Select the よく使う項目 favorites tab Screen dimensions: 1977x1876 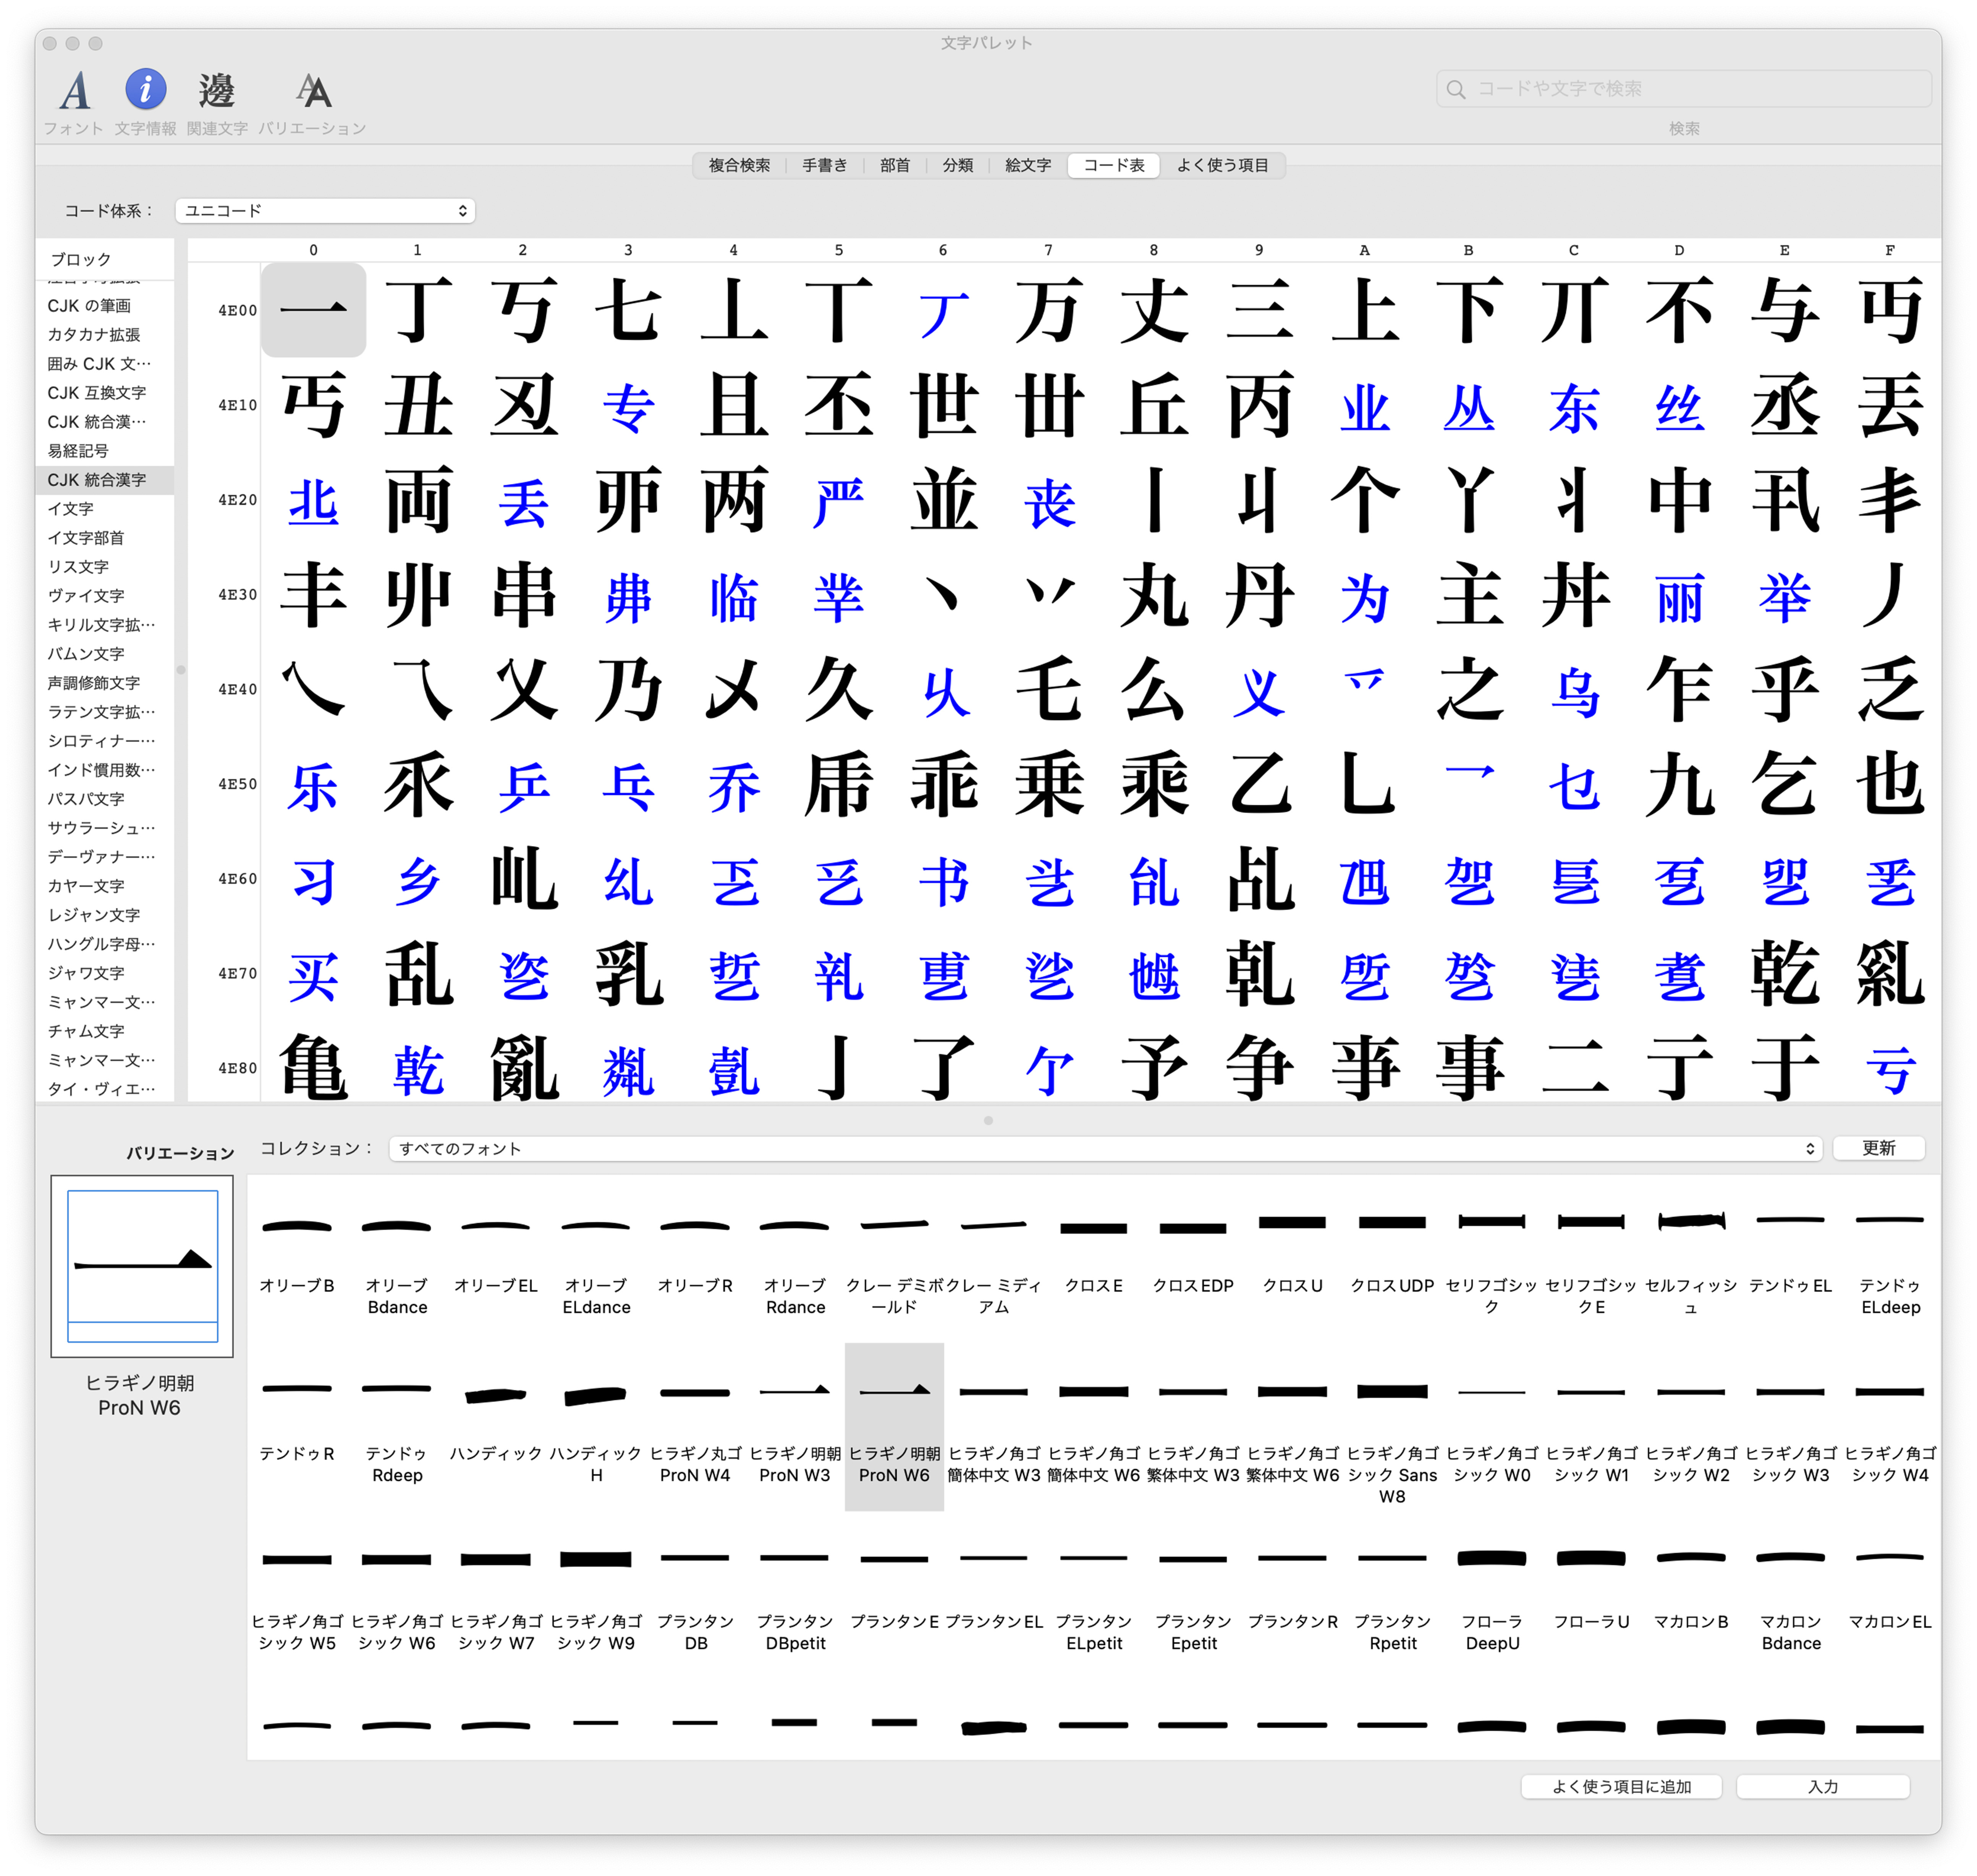(x=1222, y=165)
